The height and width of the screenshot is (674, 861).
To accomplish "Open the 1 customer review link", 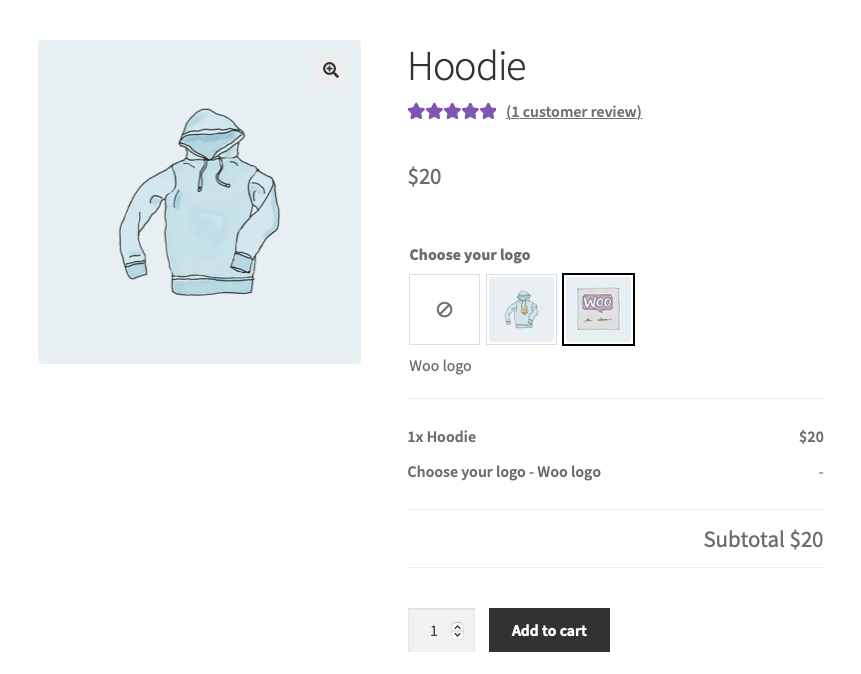I will pyautogui.click(x=573, y=112).
